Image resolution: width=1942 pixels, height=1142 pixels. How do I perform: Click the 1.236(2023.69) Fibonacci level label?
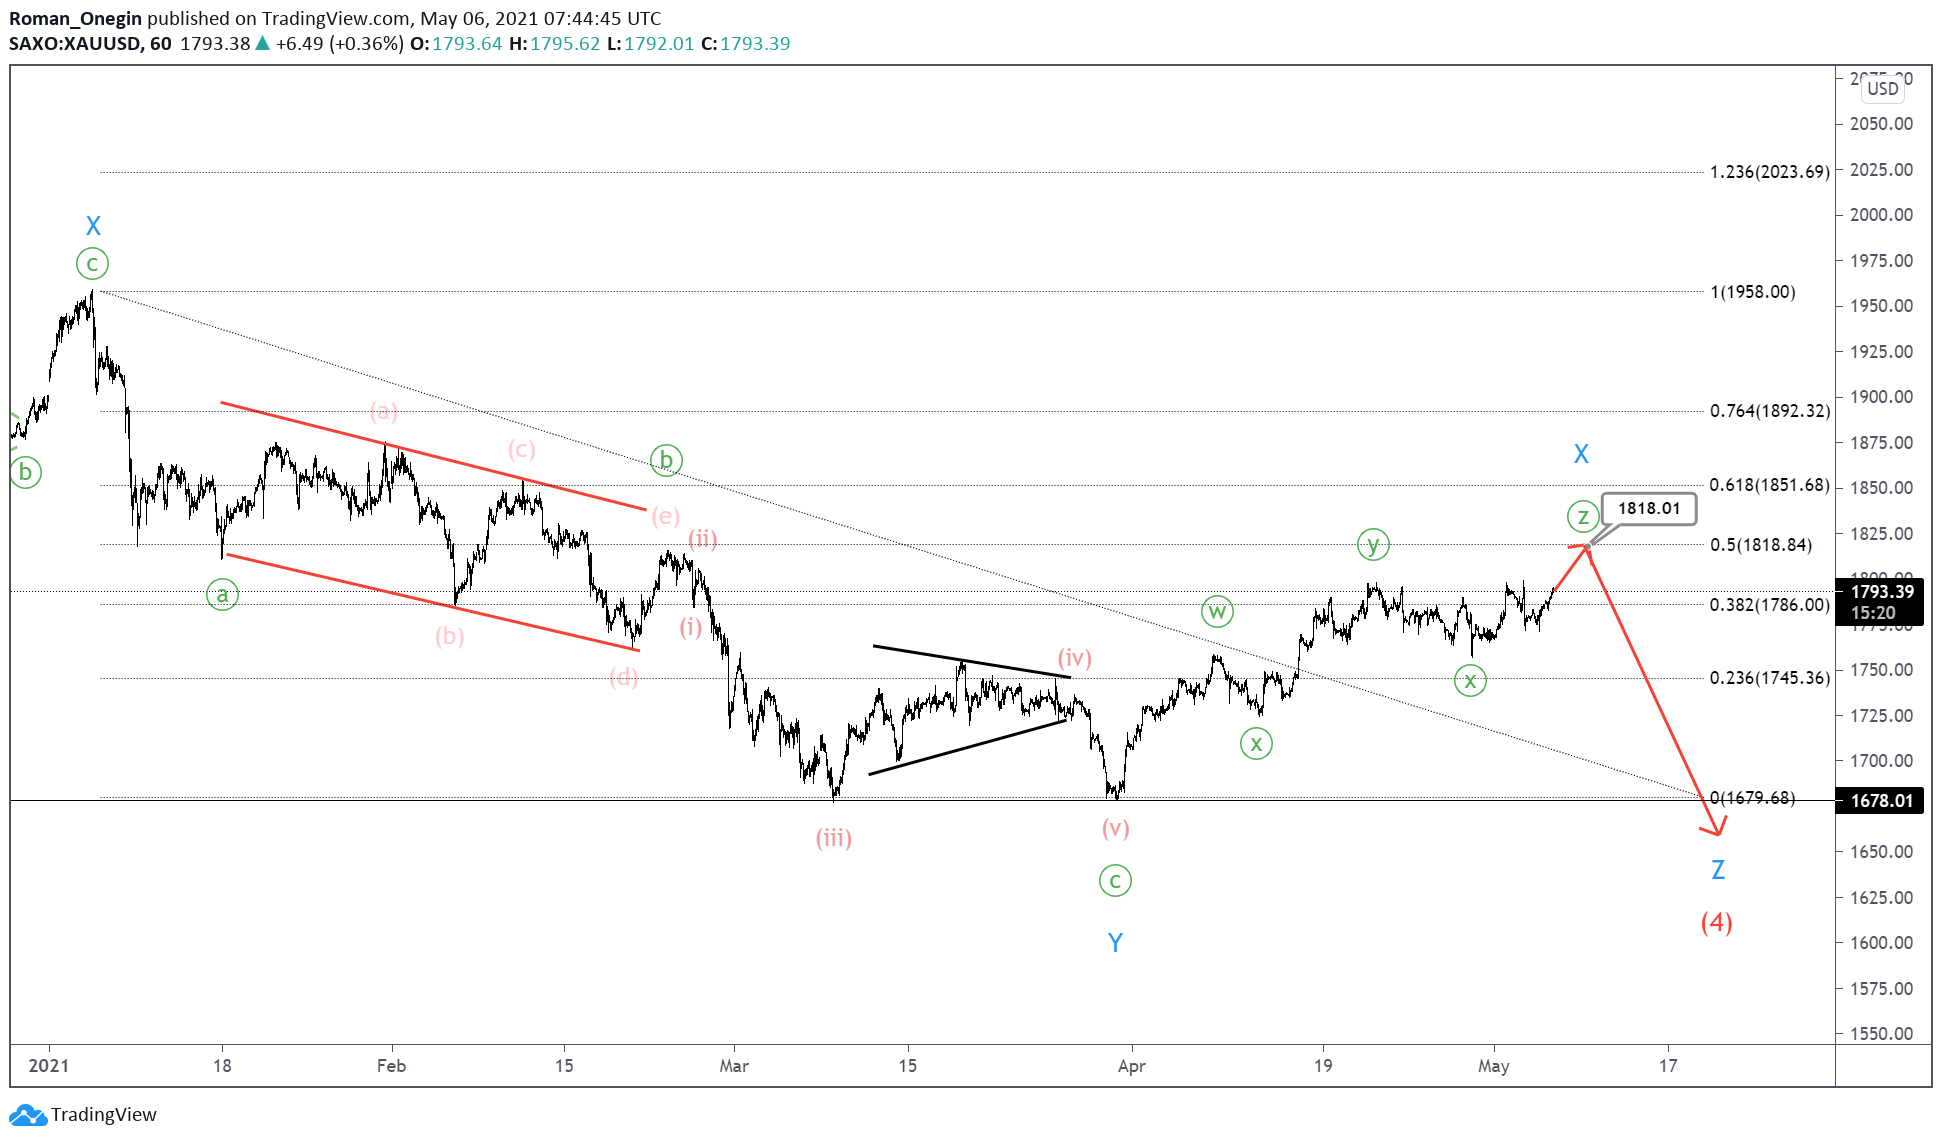coord(1768,172)
